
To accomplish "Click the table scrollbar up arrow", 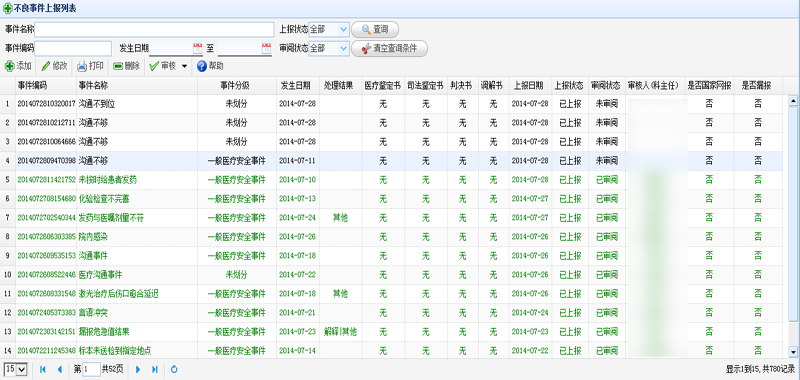I will pyautogui.click(x=793, y=101).
